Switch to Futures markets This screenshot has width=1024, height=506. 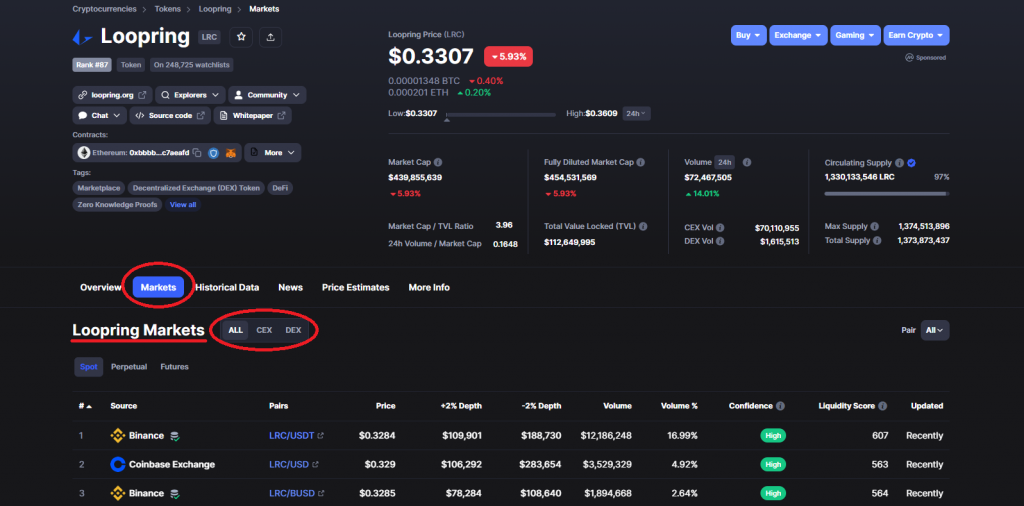[x=174, y=367]
